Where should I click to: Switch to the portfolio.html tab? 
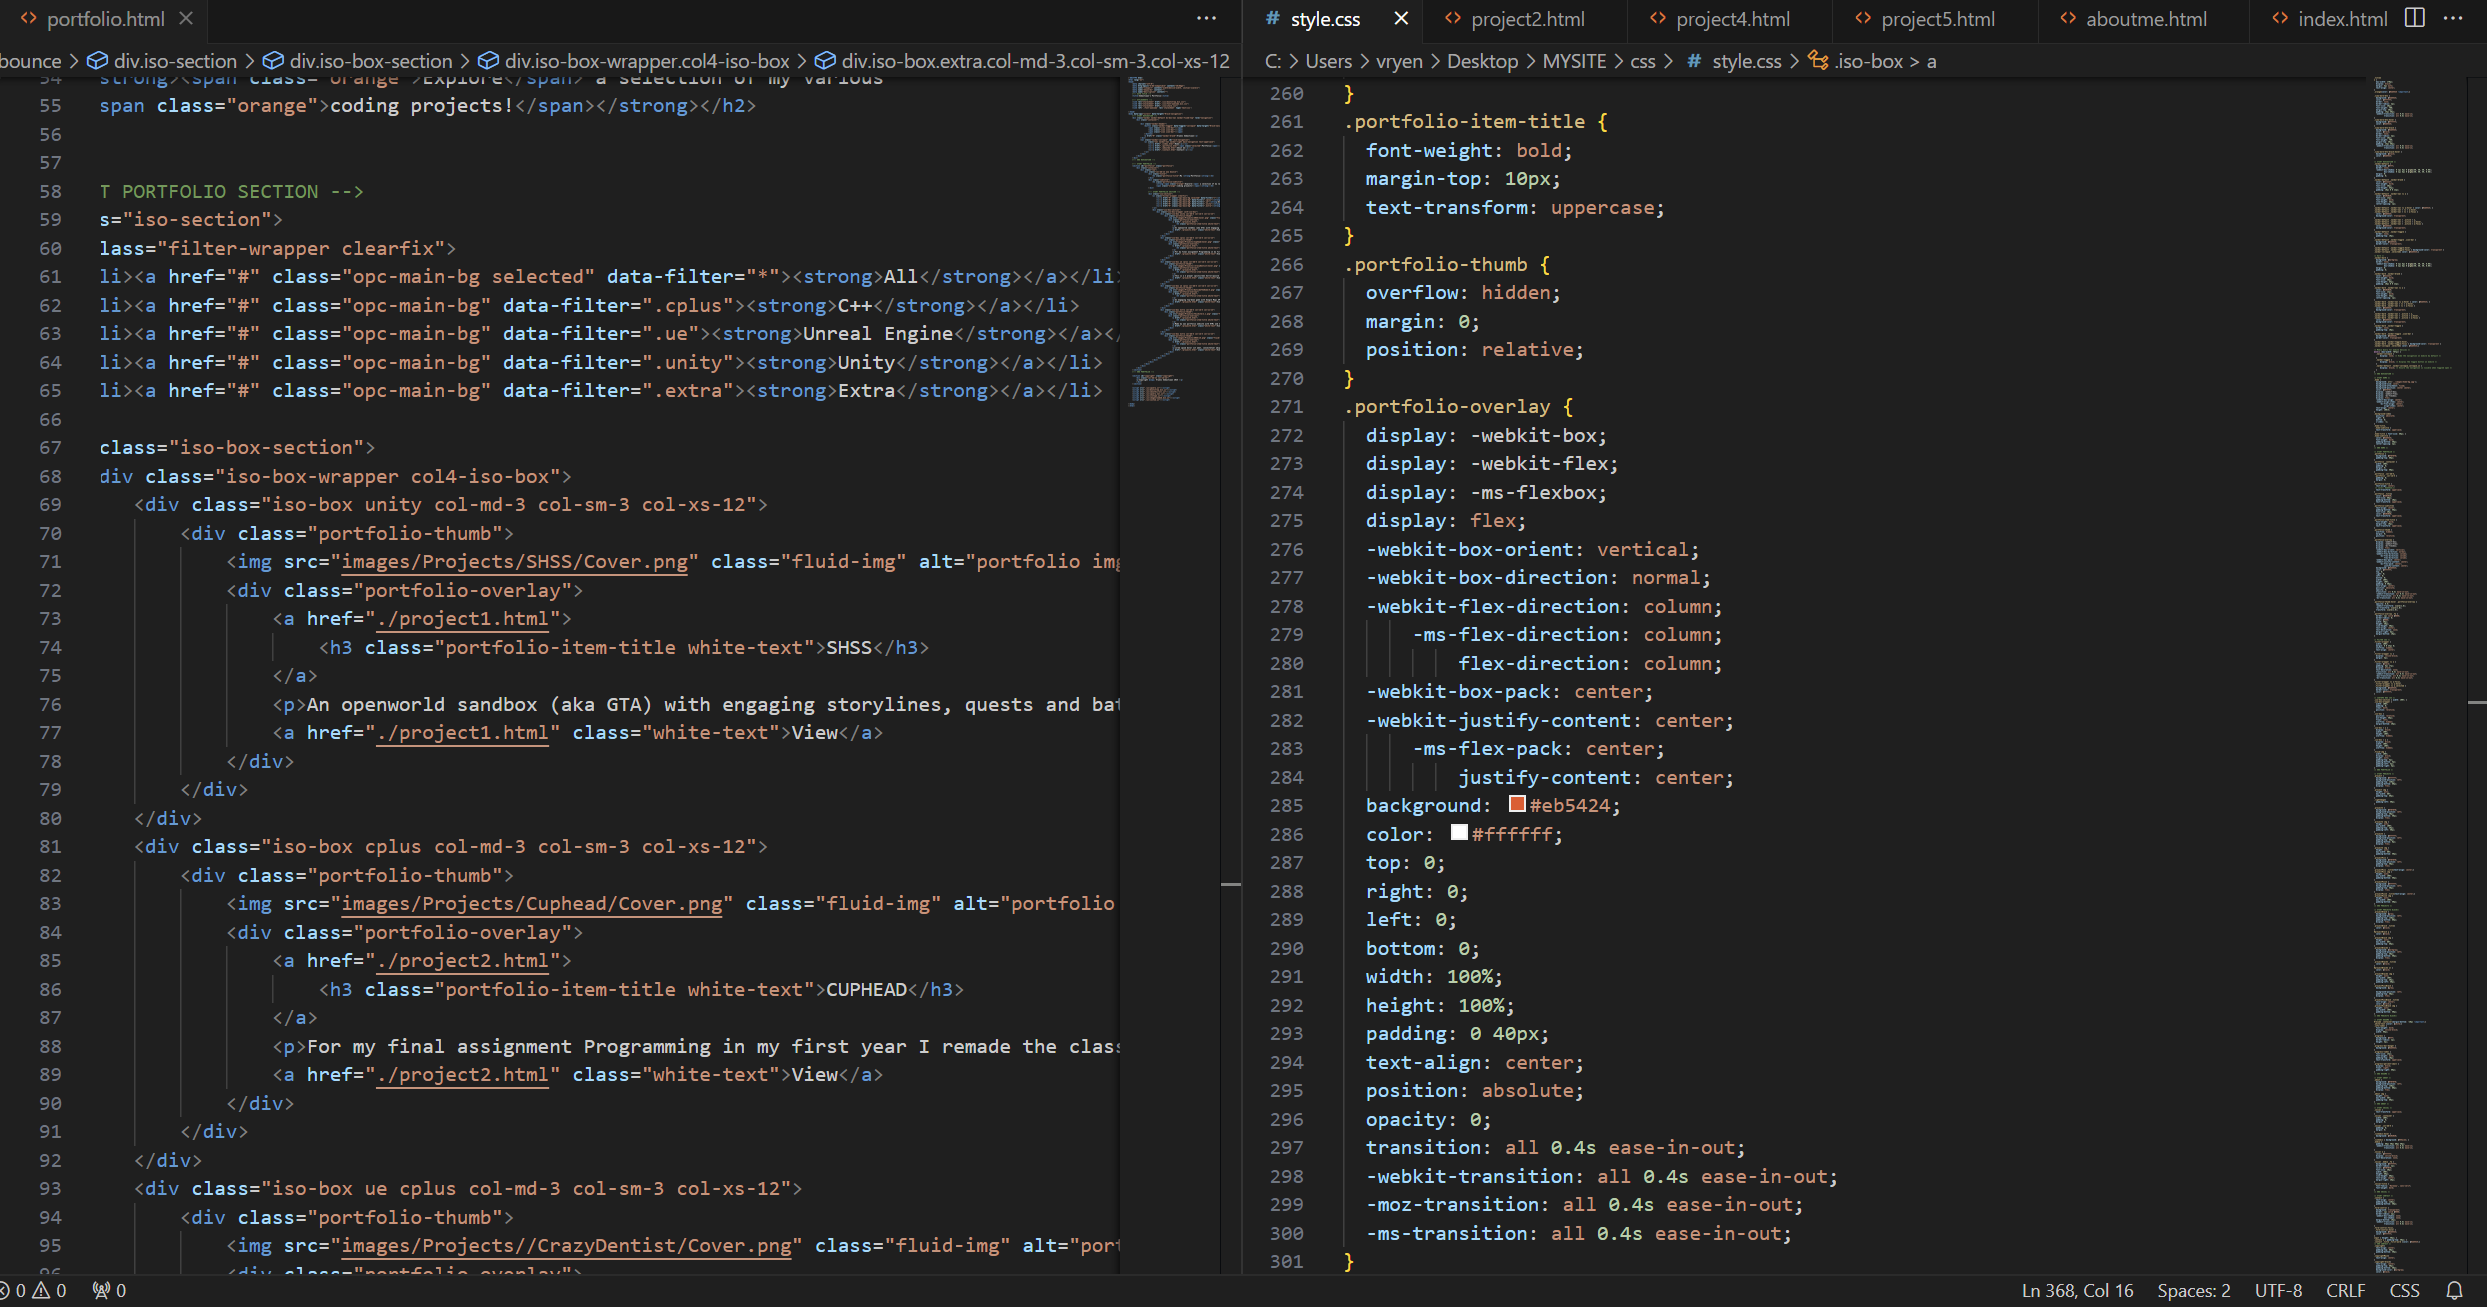pyautogui.click(x=105, y=19)
